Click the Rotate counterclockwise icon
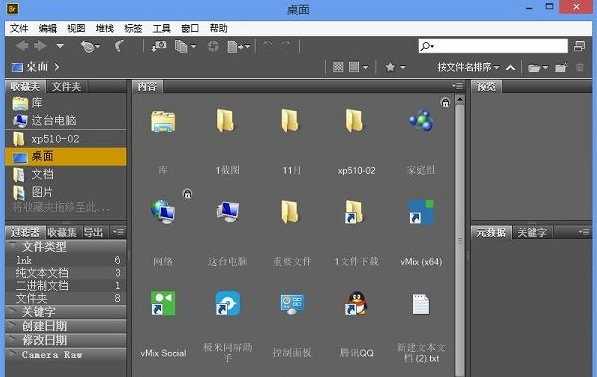 click(268, 46)
